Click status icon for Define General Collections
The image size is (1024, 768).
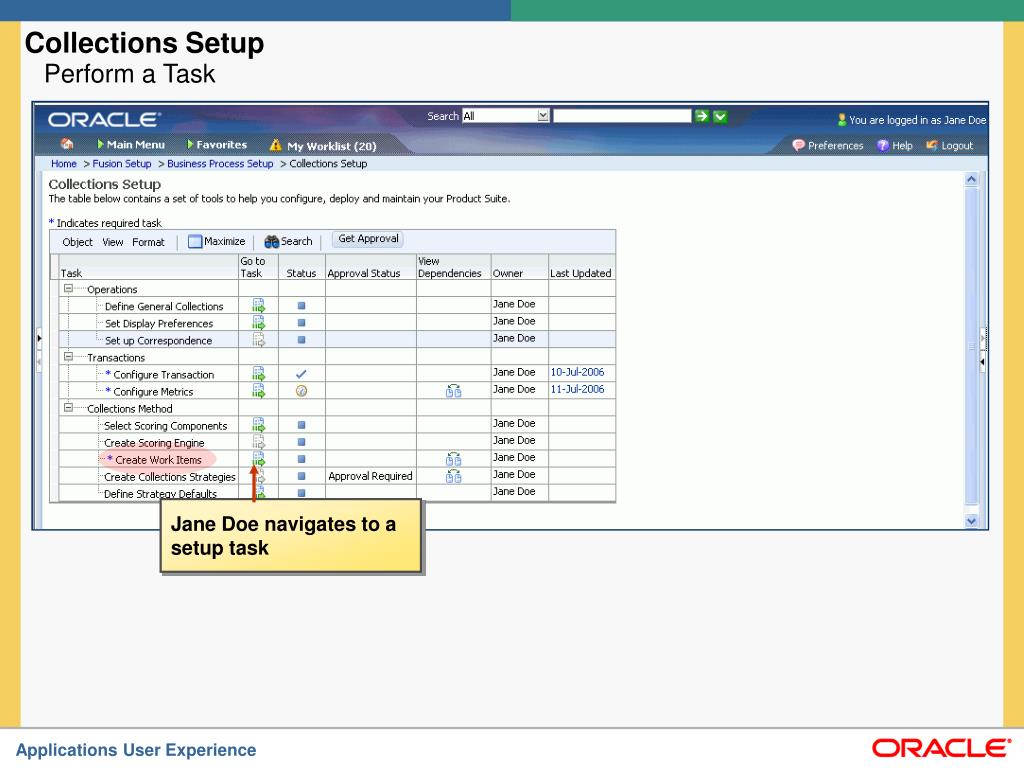[x=301, y=305]
